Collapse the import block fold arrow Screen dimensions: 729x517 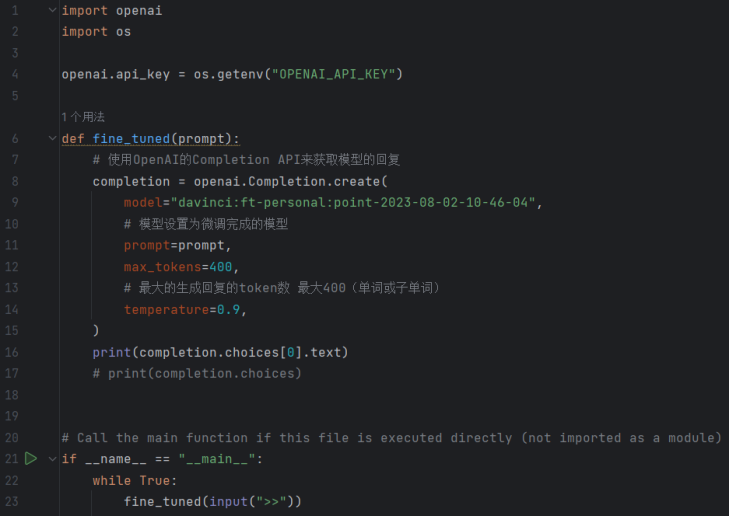pyautogui.click(x=53, y=10)
